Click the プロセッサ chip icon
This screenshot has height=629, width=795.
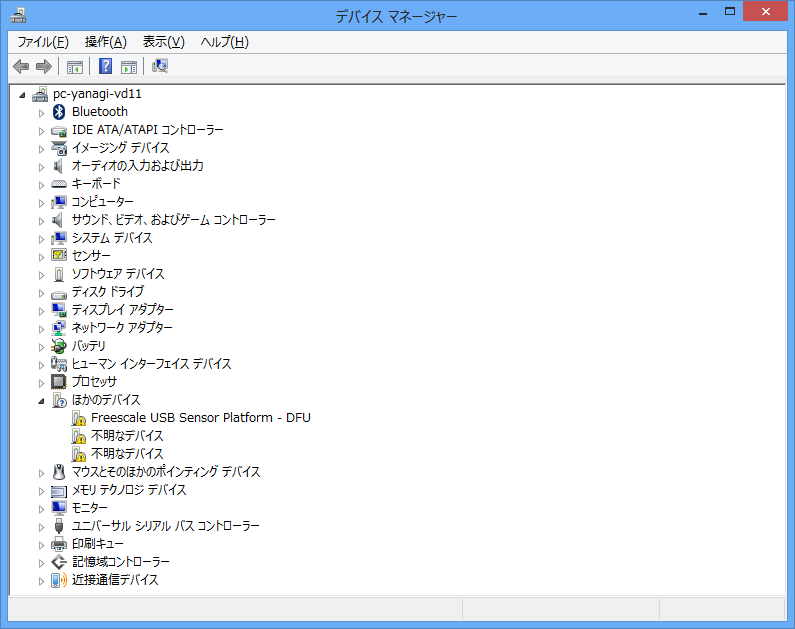pyautogui.click(x=59, y=382)
